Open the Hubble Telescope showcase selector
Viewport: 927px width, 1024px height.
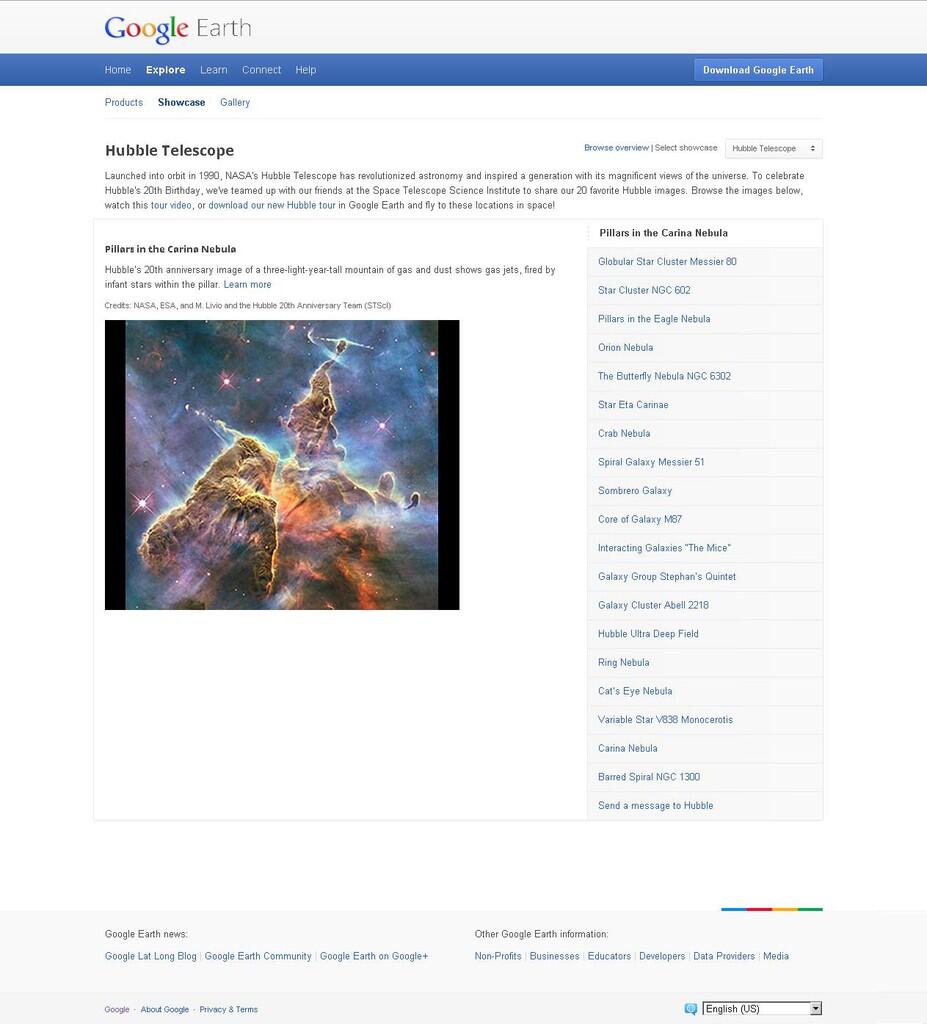click(x=773, y=148)
